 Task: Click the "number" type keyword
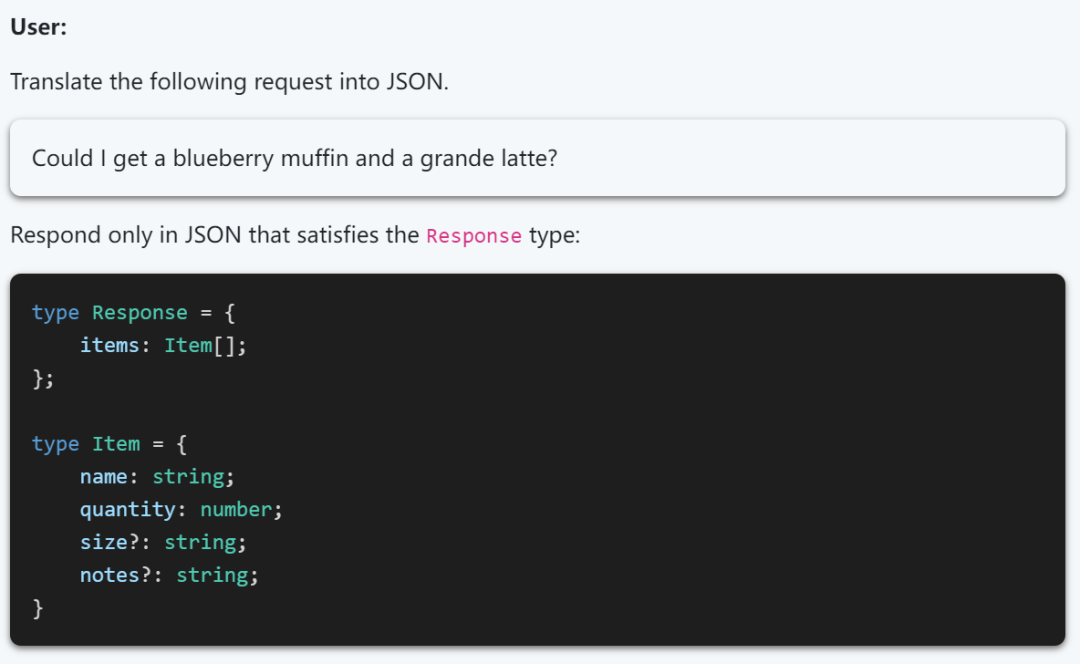click(x=236, y=509)
